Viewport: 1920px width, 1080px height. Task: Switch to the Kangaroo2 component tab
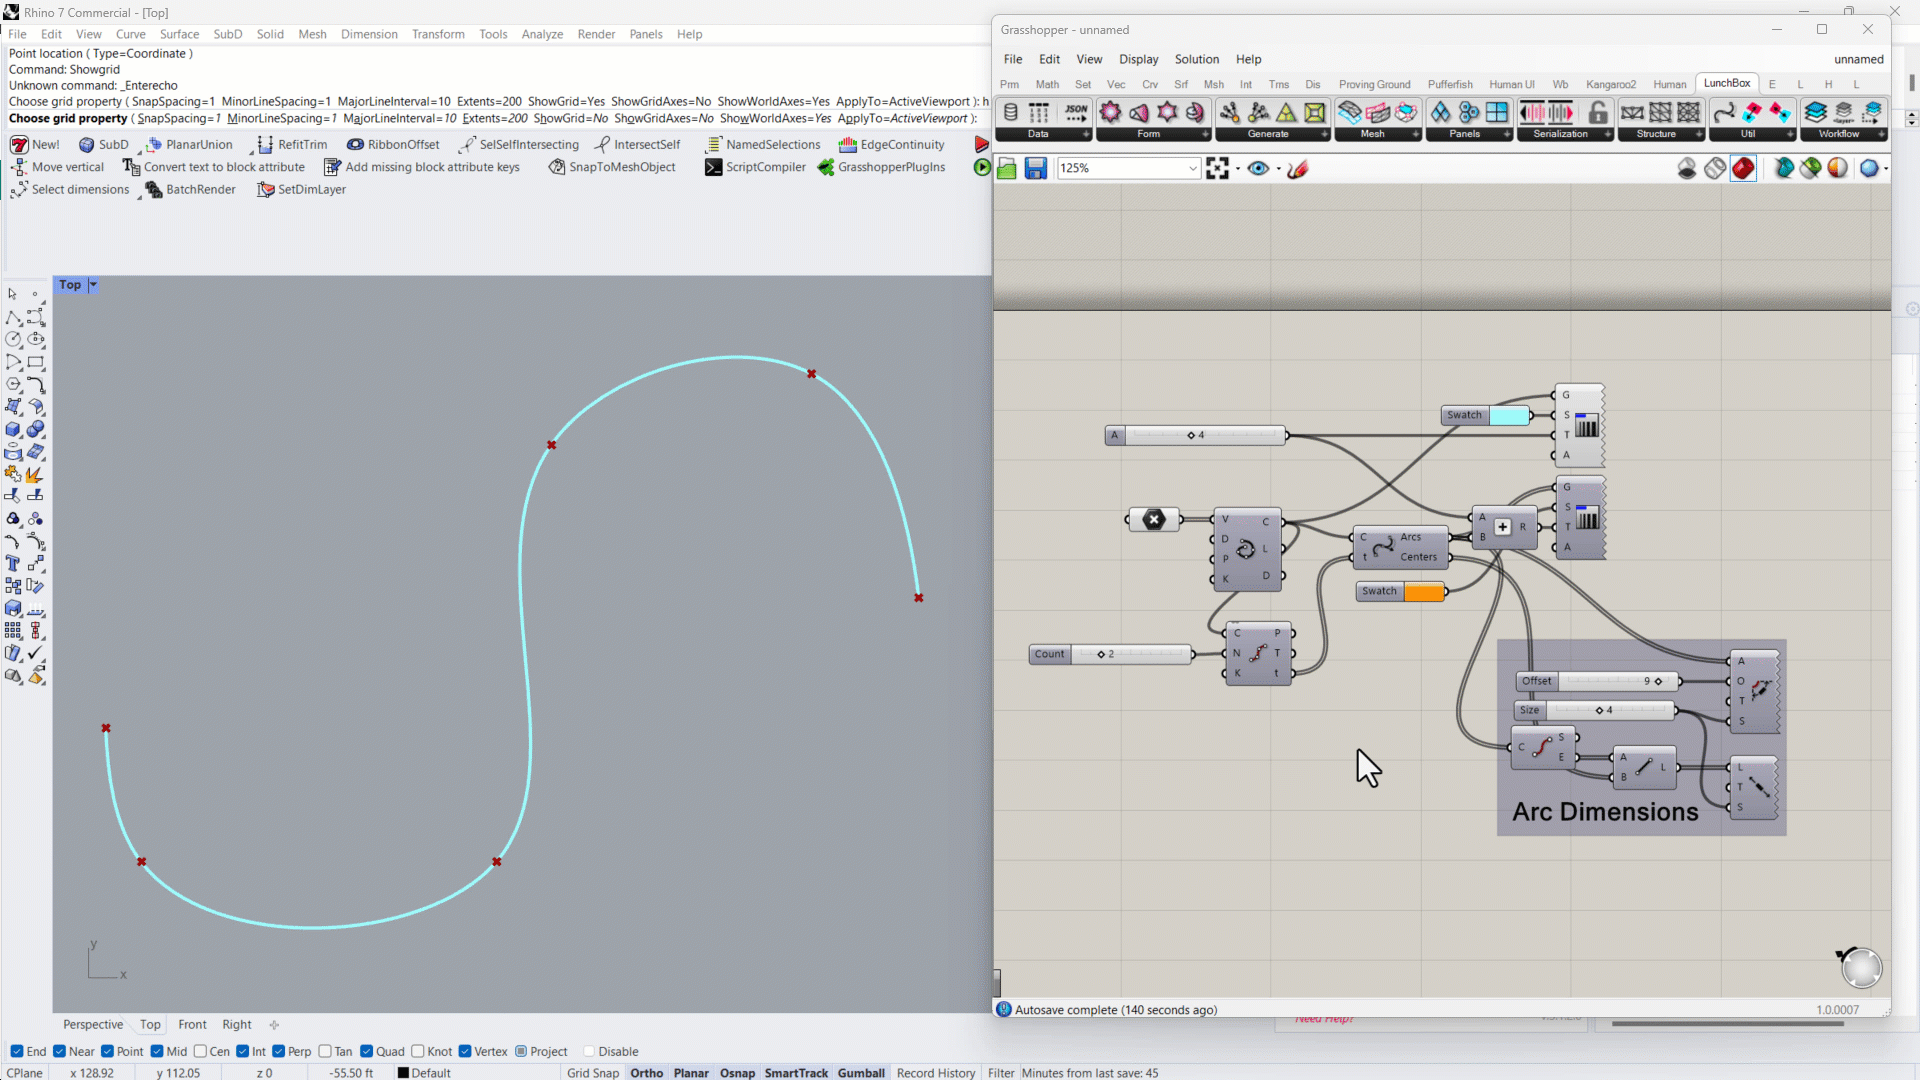point(1610,84)
